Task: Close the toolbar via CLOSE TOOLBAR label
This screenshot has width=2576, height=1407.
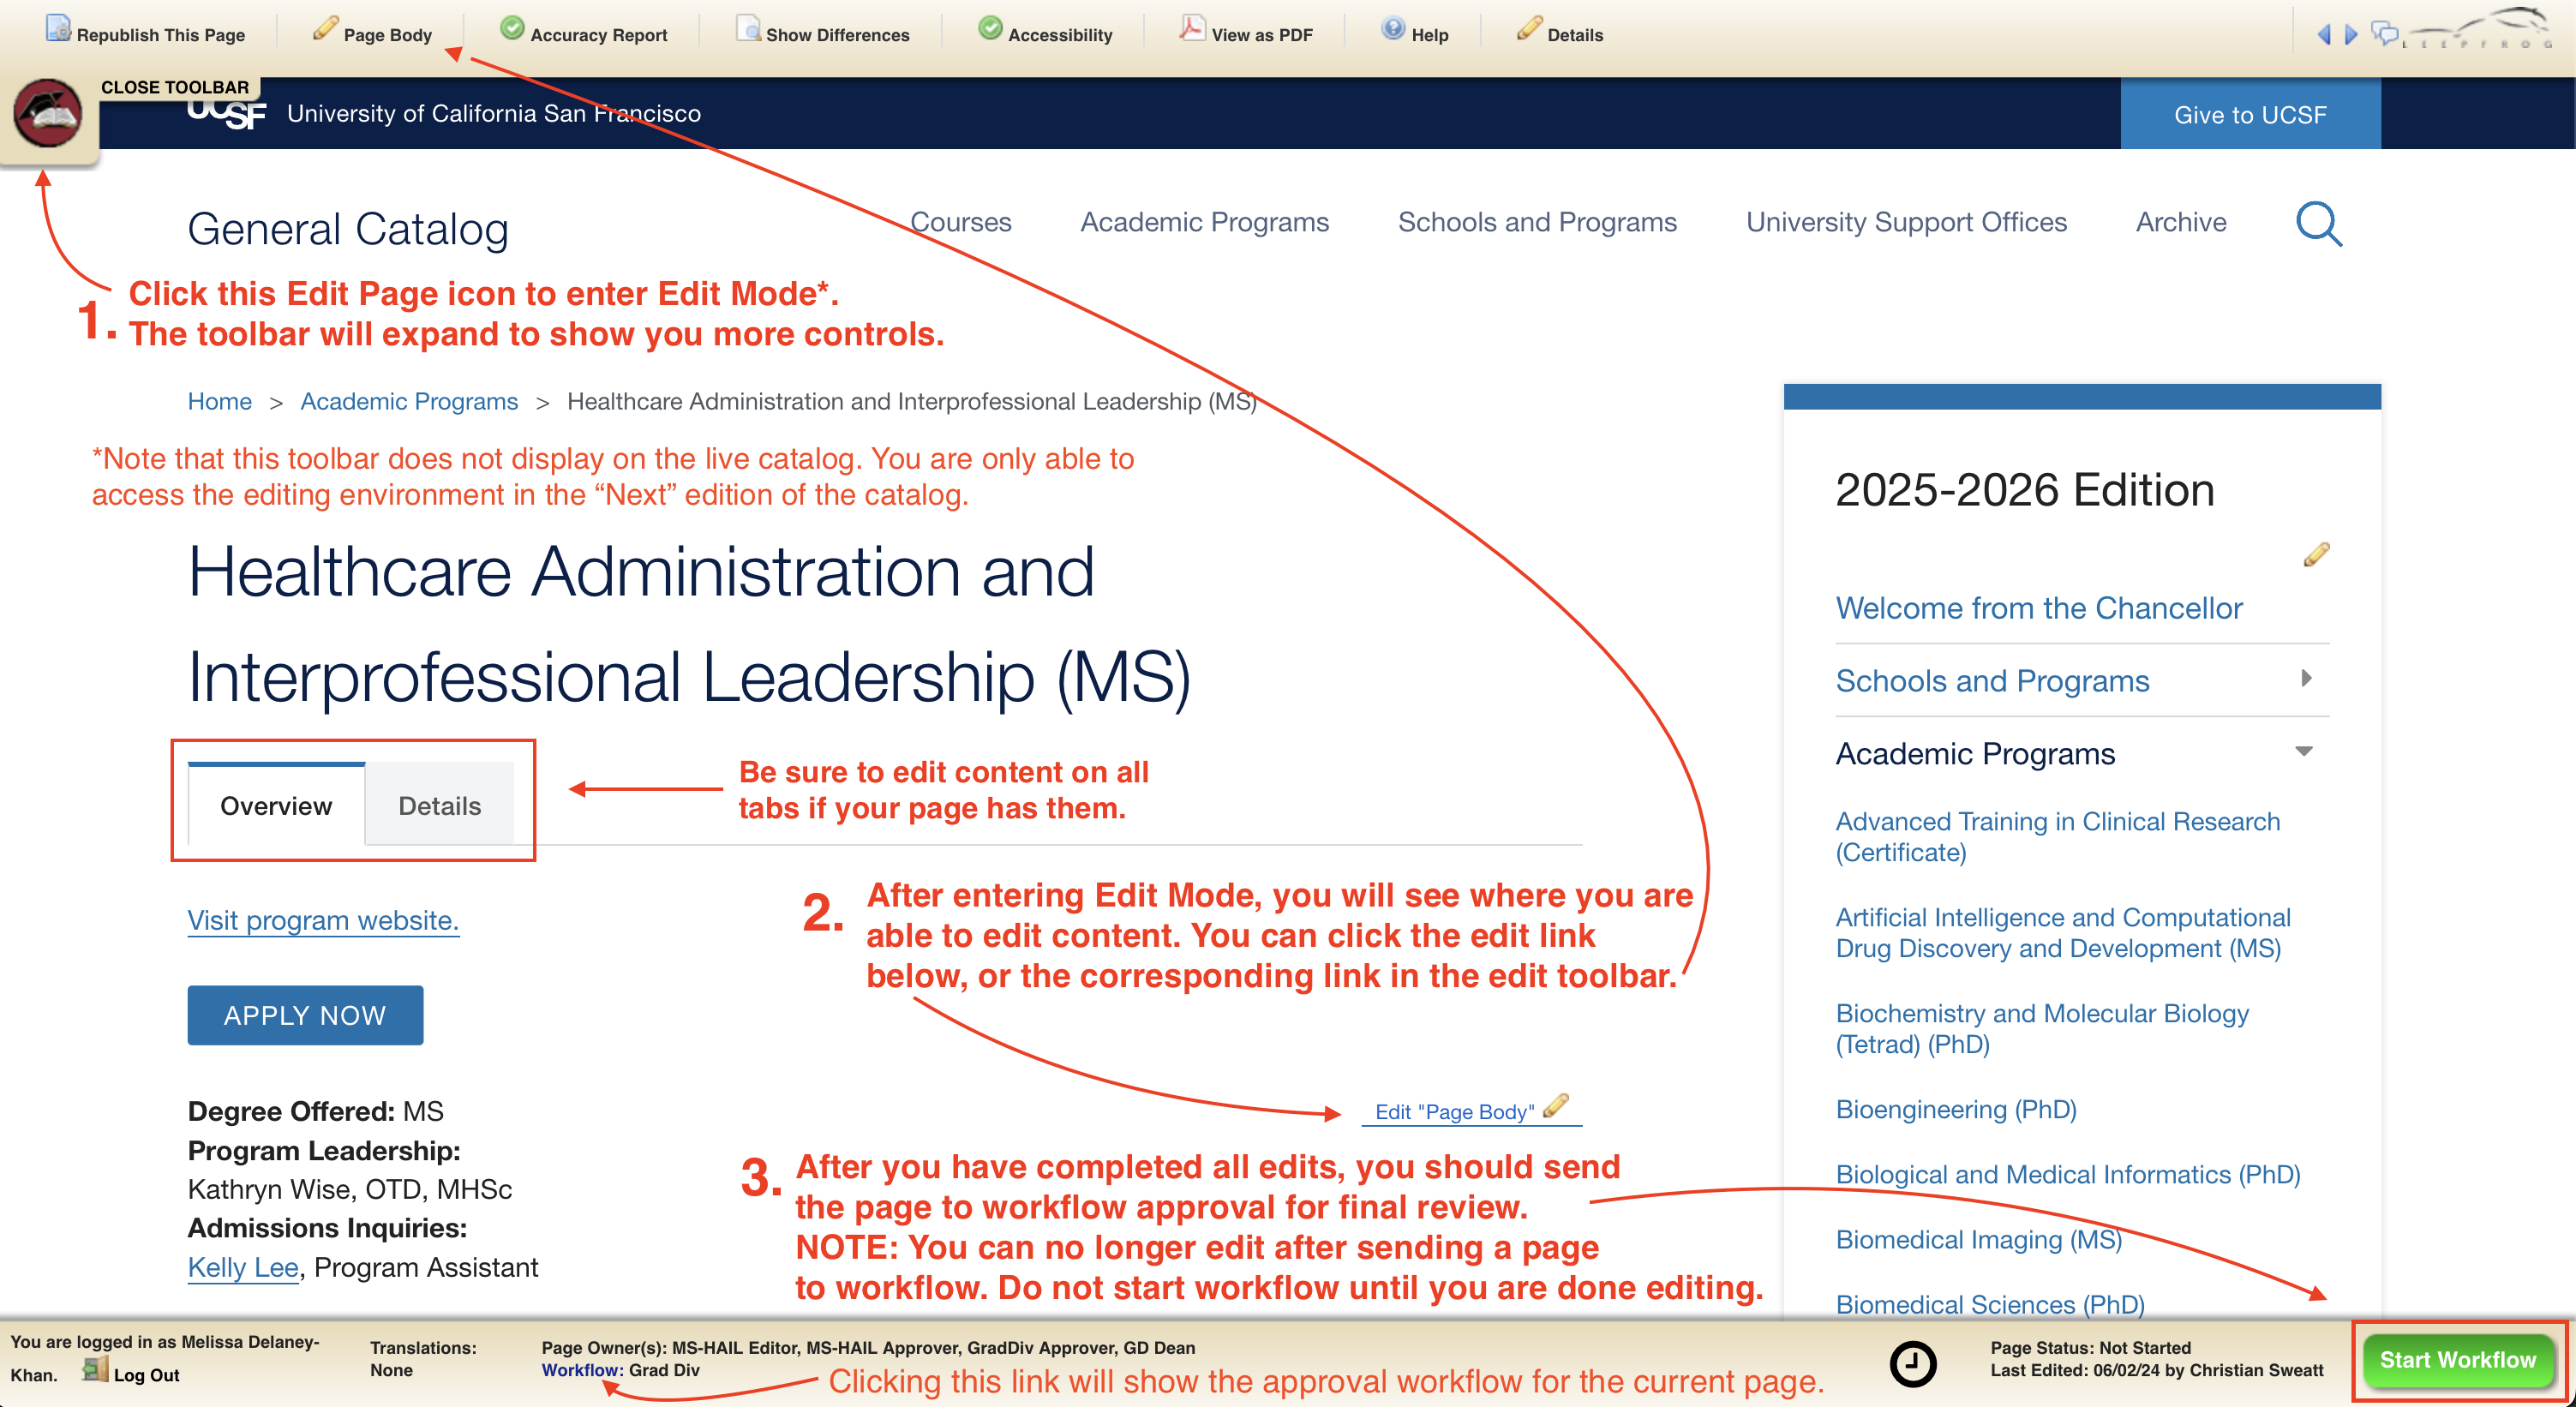Action: (x=174, y=87)
